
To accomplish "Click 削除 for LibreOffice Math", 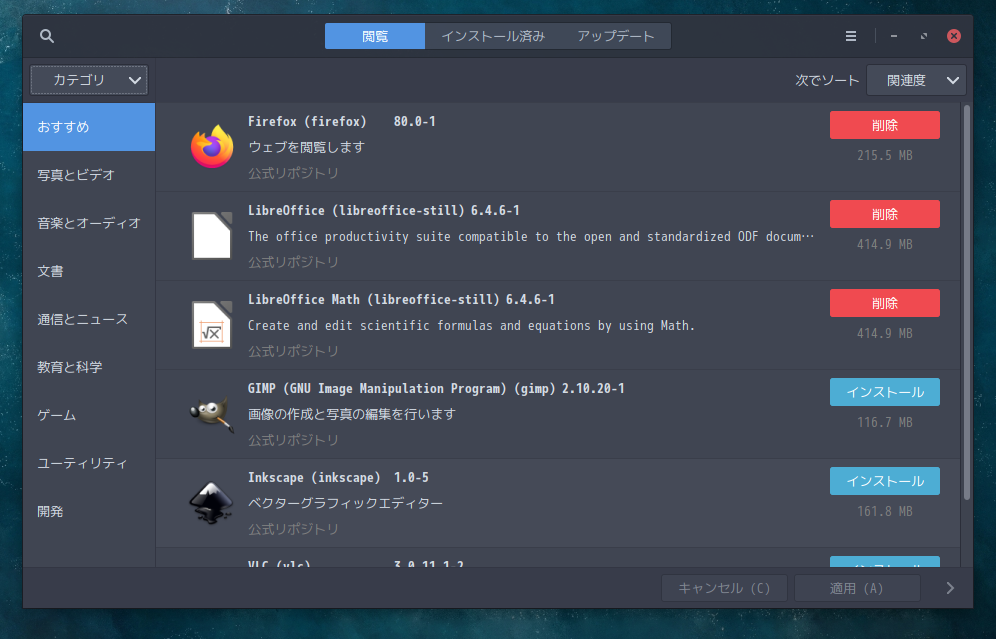I will coord(885,303).
